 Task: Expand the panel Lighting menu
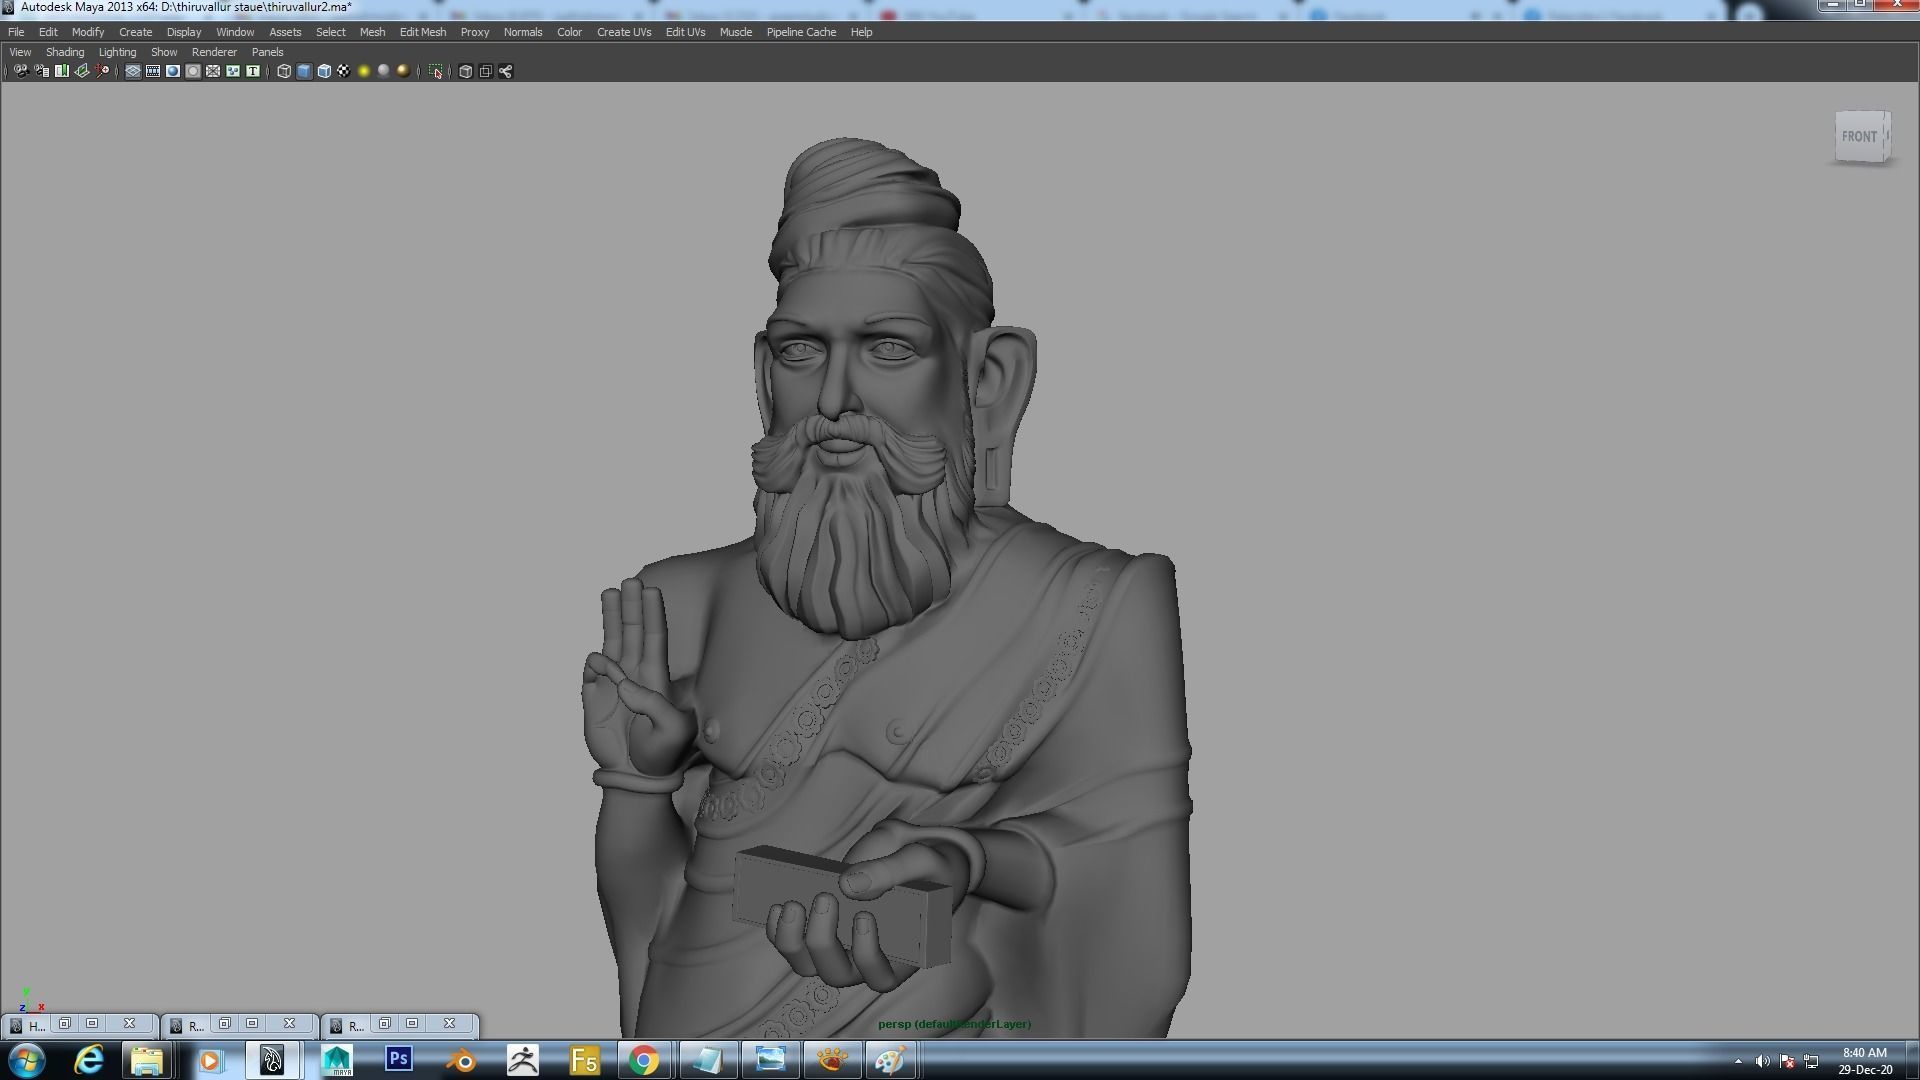pyautogui.click(x=117, y=52)
